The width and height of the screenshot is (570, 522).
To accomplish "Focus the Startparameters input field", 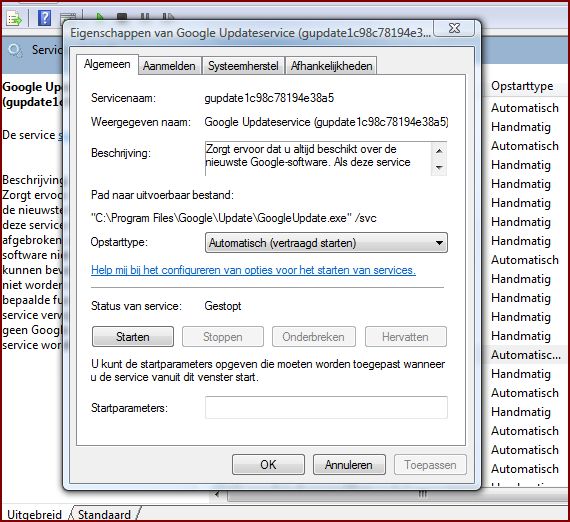I will point(326,407).
